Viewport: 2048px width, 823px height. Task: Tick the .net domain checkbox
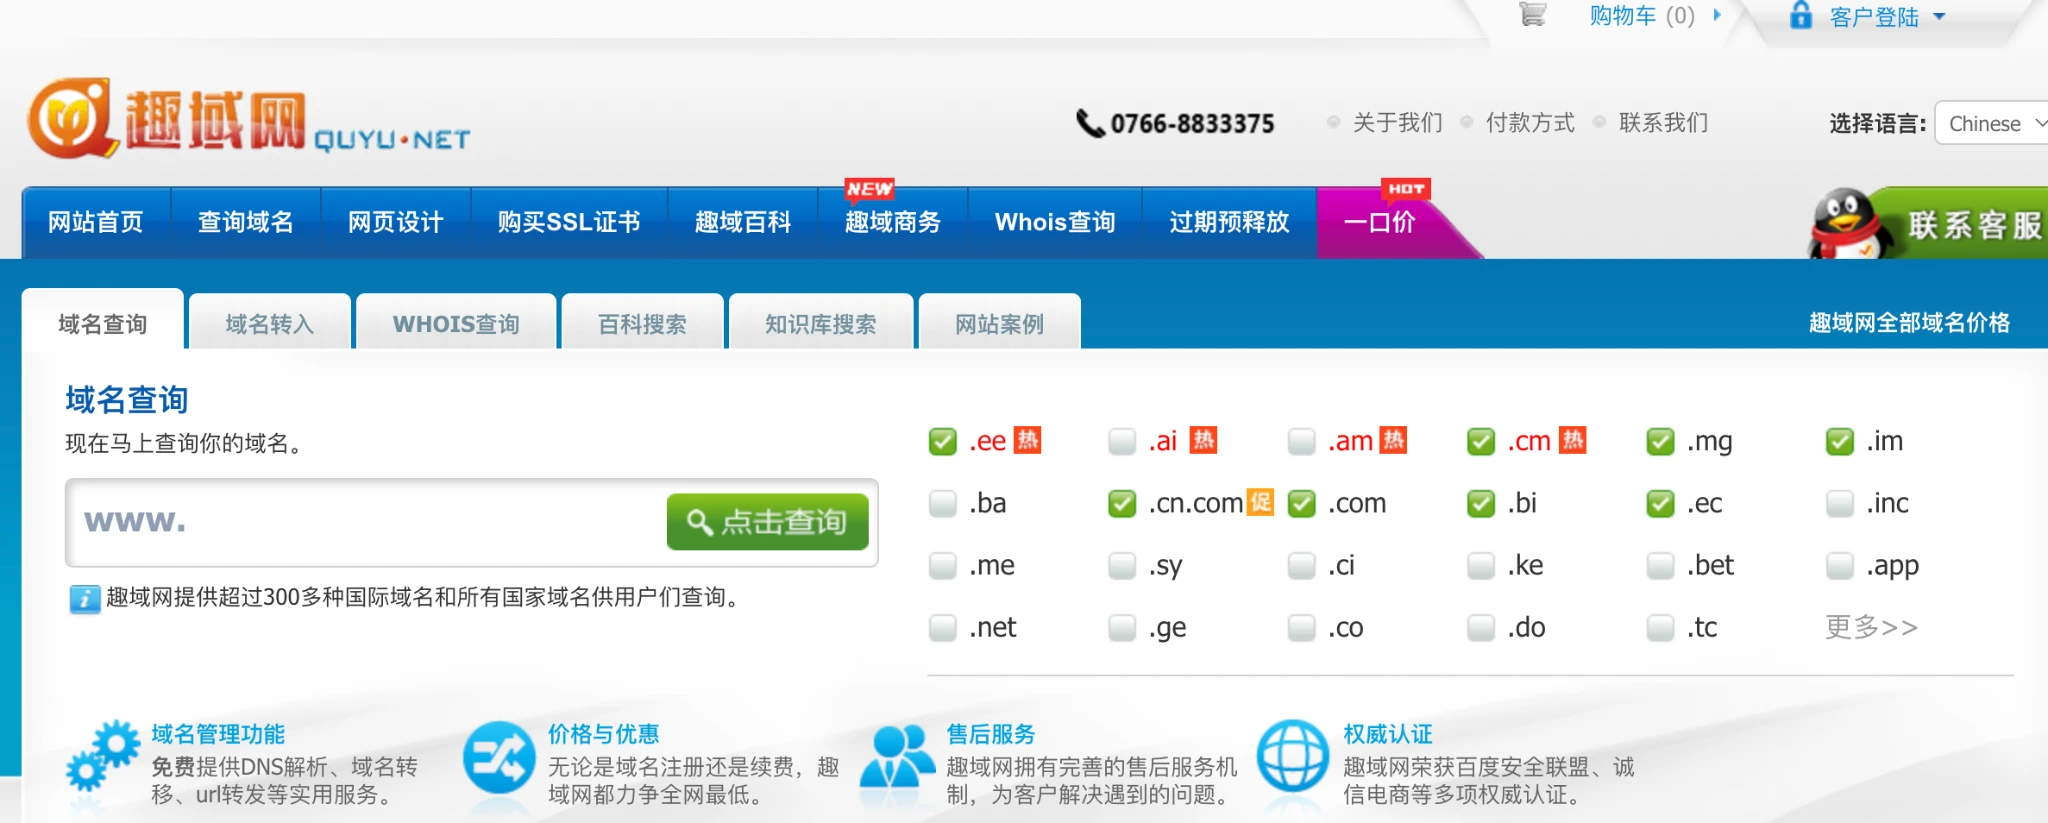tap(942, 628)
